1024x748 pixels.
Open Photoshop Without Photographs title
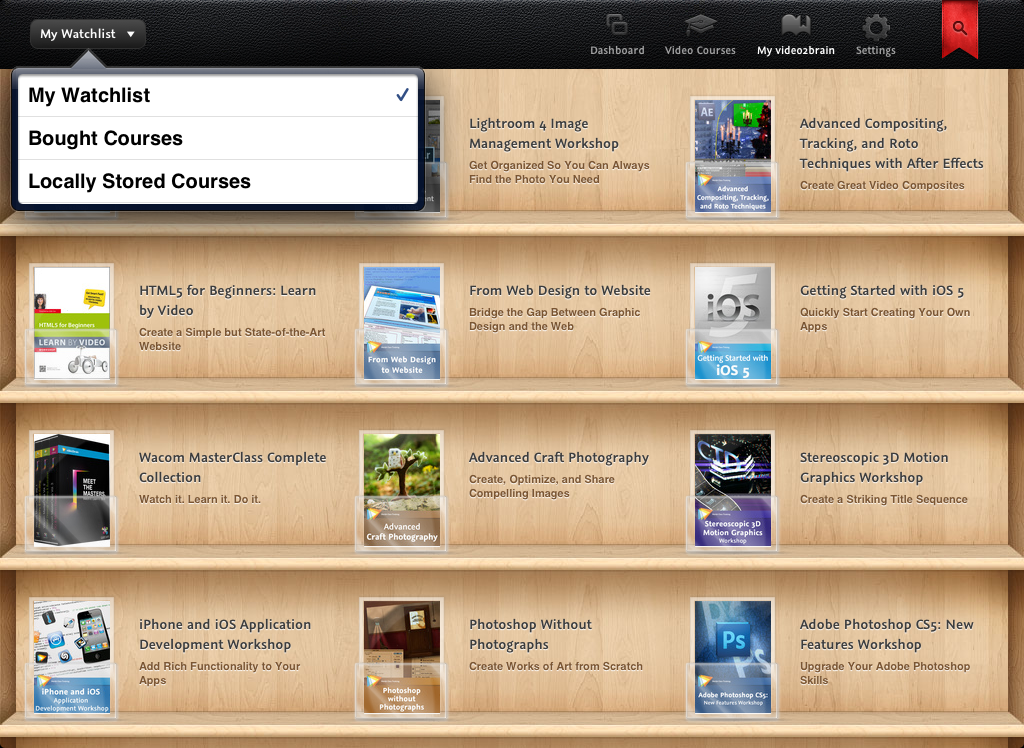pos(530,634)
